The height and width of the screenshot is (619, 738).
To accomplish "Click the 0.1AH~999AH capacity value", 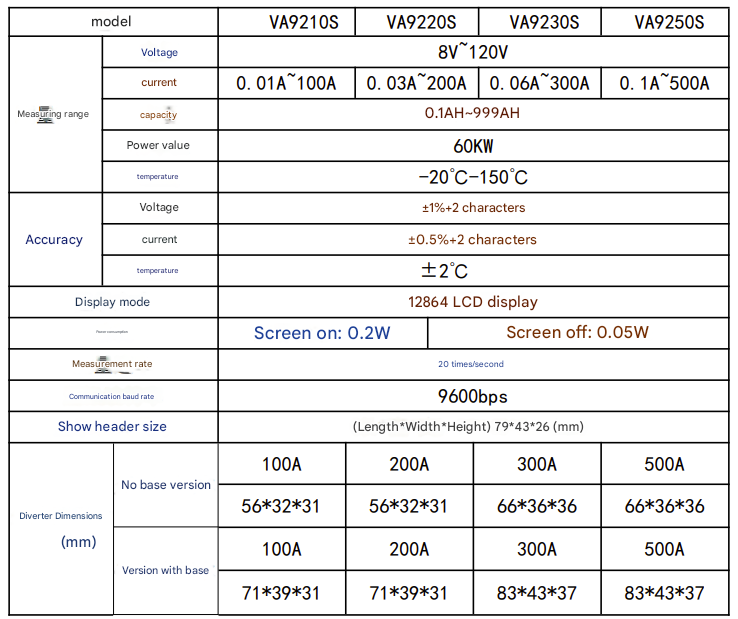I will coord(472,113).
